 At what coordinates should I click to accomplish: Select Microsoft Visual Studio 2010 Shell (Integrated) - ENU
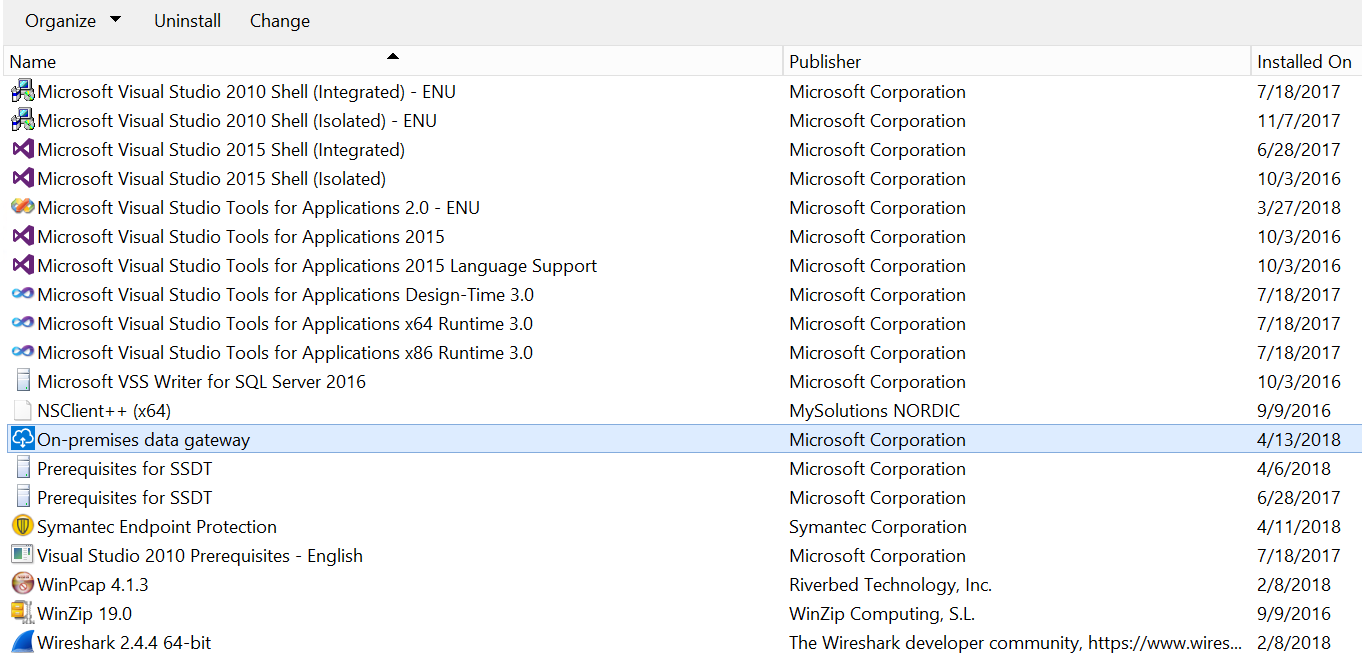pos(246,92)
